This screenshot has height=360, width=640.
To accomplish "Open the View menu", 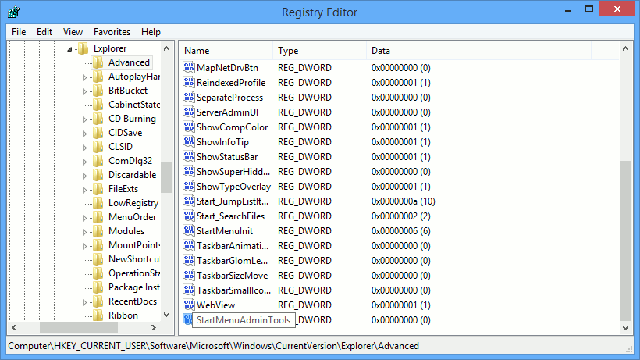I will [x=73, y=32].
